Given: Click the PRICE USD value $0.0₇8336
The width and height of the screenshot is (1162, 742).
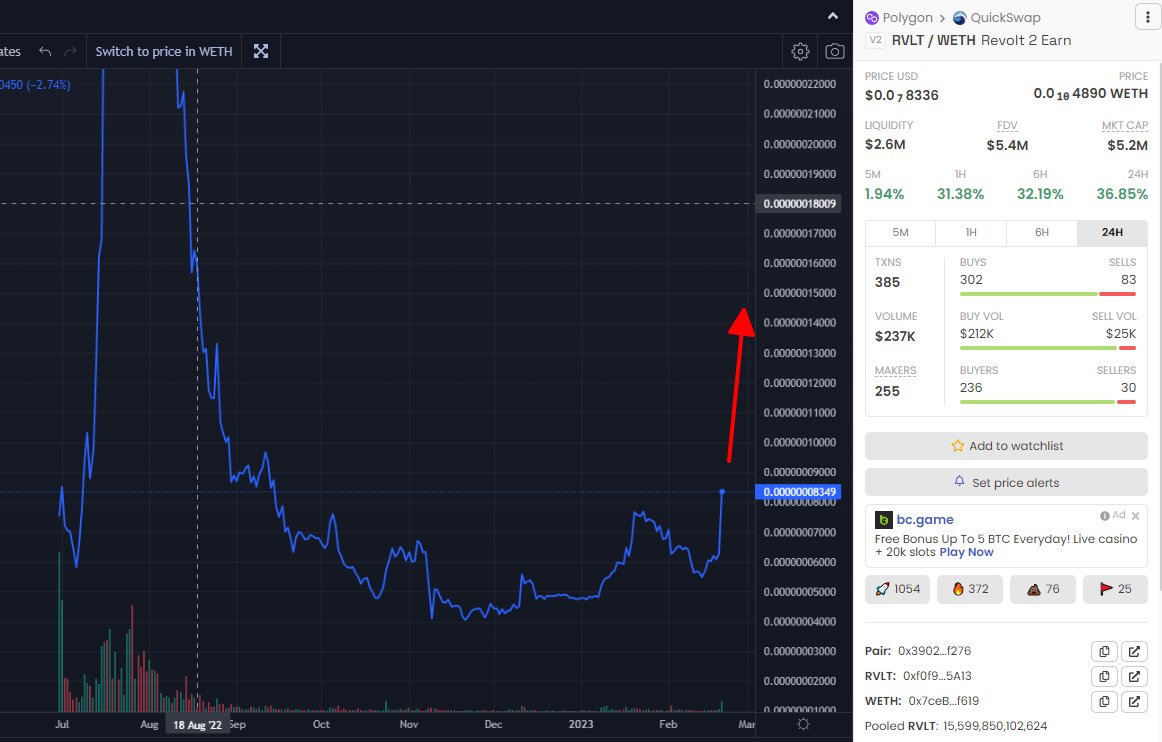Looking at the screenshot, I should [902, 96].
